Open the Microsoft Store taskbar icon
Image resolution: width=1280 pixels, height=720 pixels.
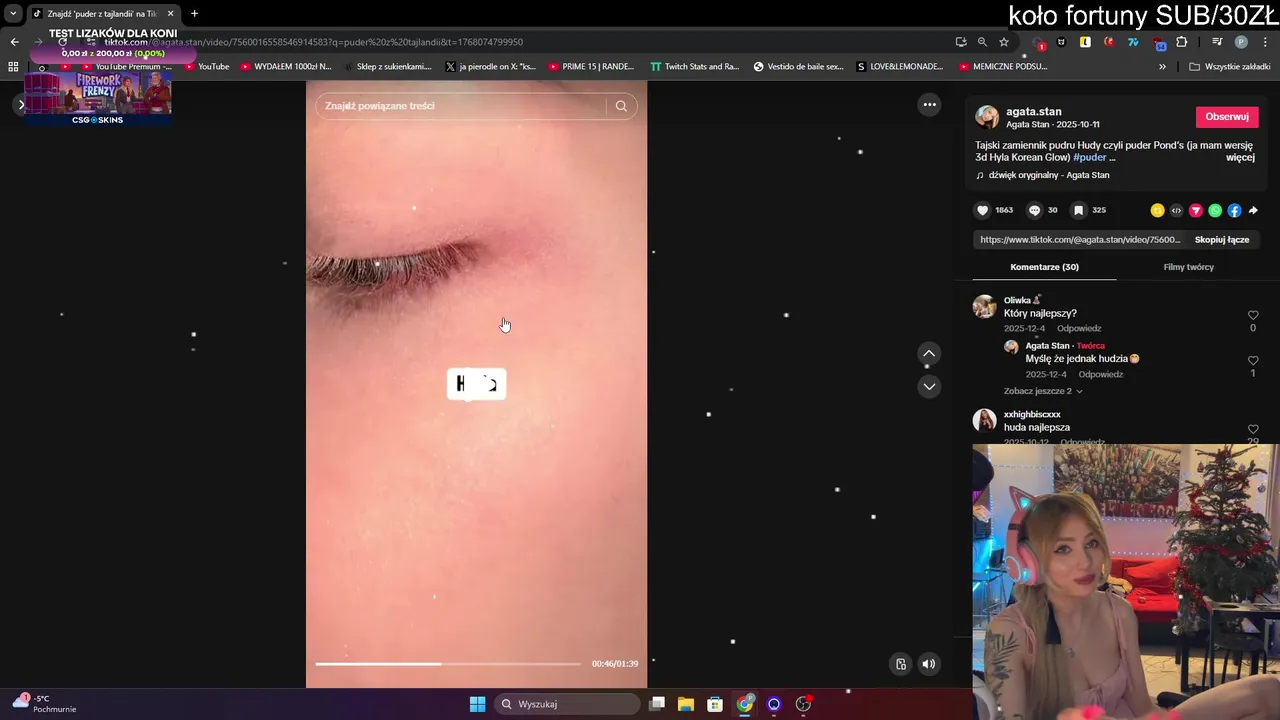pos(715,704)
